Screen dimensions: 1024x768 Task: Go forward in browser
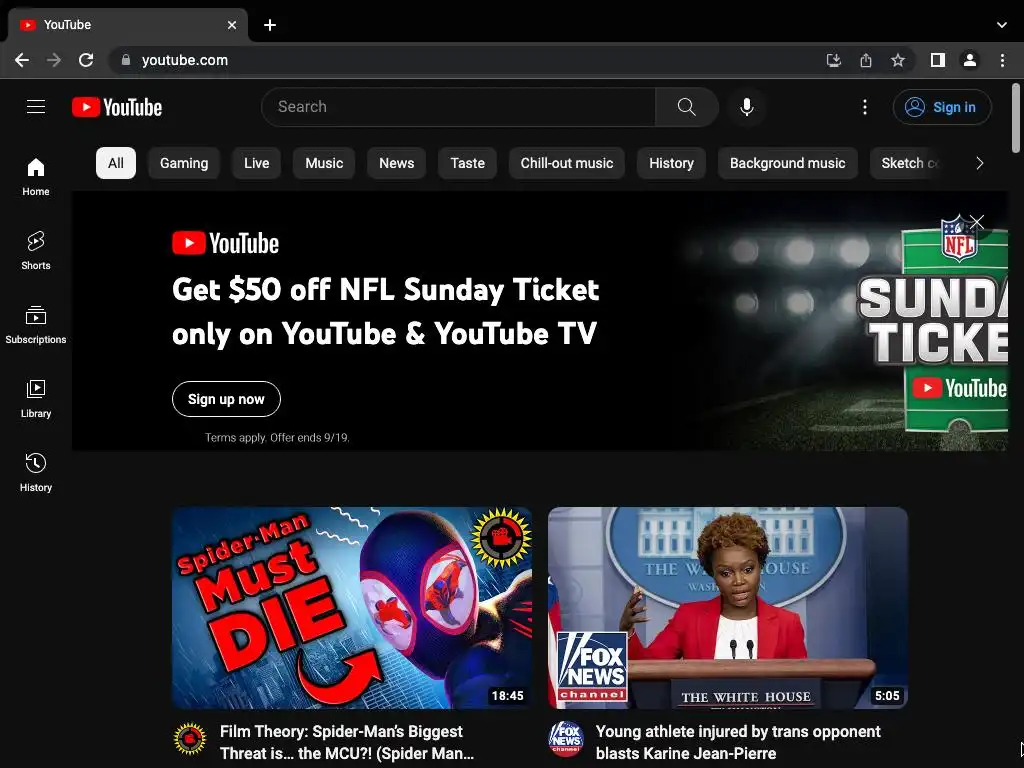(54, 60)
